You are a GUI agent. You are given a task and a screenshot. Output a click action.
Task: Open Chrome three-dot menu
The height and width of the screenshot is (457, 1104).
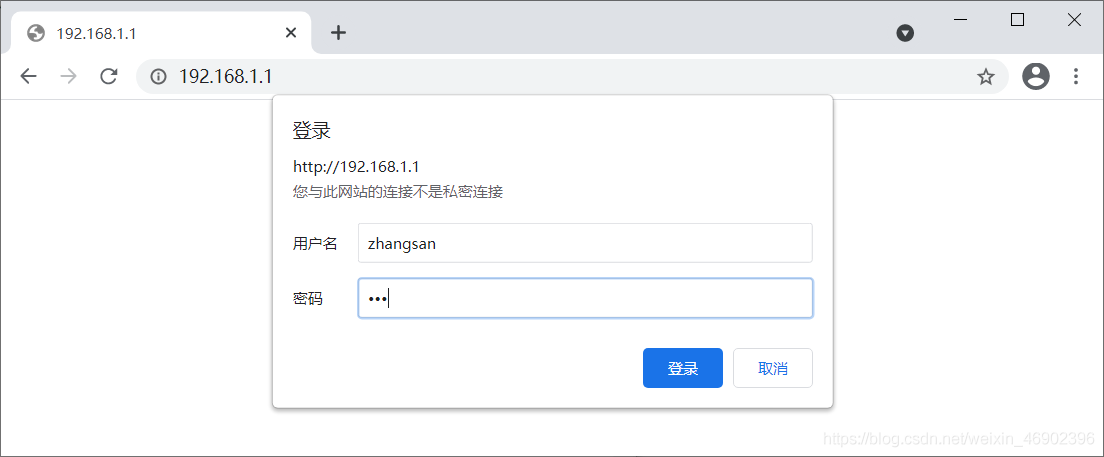click(x=1075, y=76)
